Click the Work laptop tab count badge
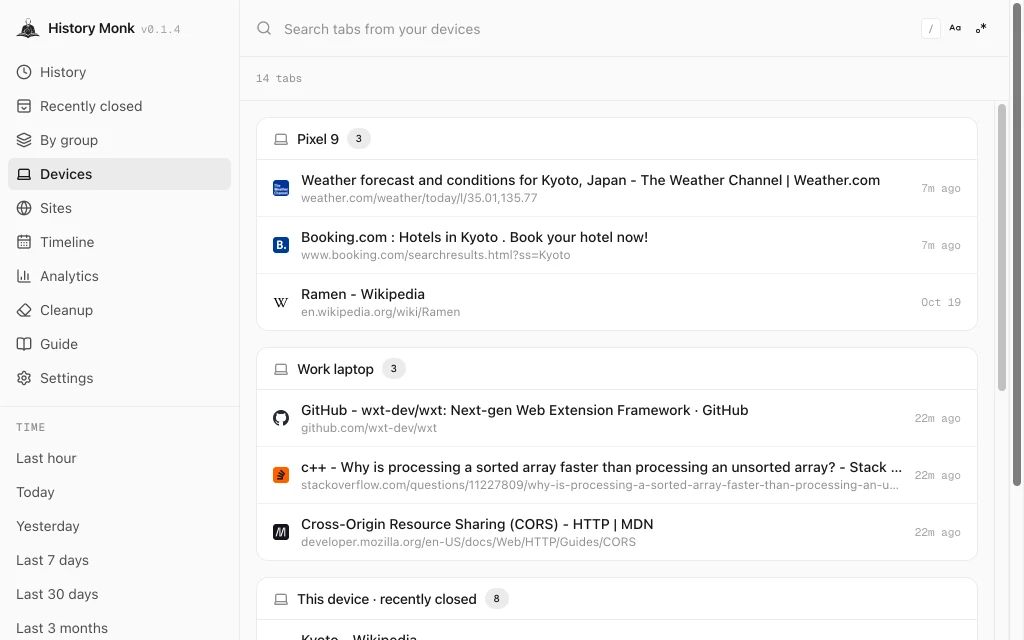The image size is (1024, 640). pyautogui.click(x=393, y=368)
